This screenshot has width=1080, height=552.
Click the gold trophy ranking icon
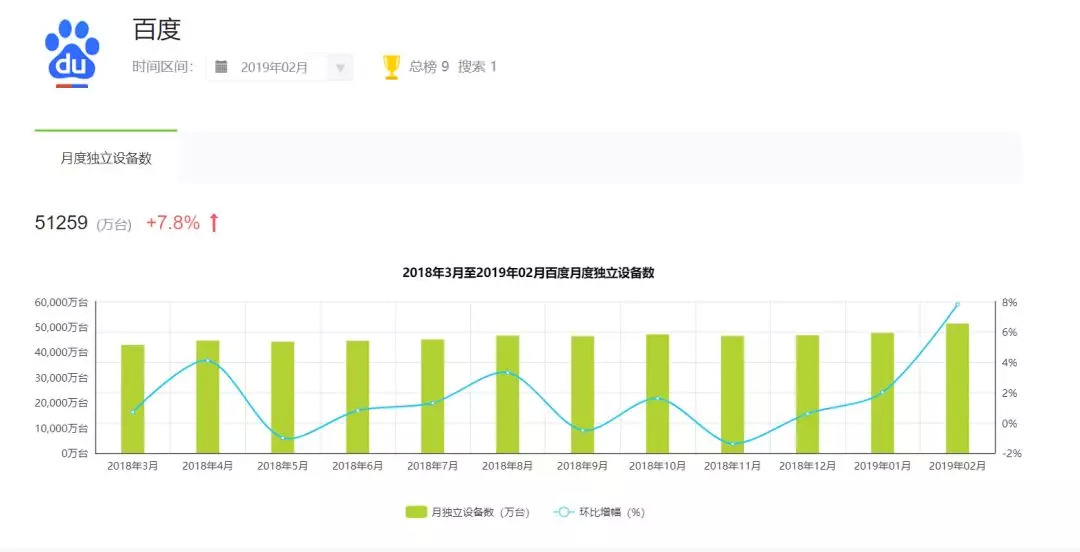(x=391, y=67)
